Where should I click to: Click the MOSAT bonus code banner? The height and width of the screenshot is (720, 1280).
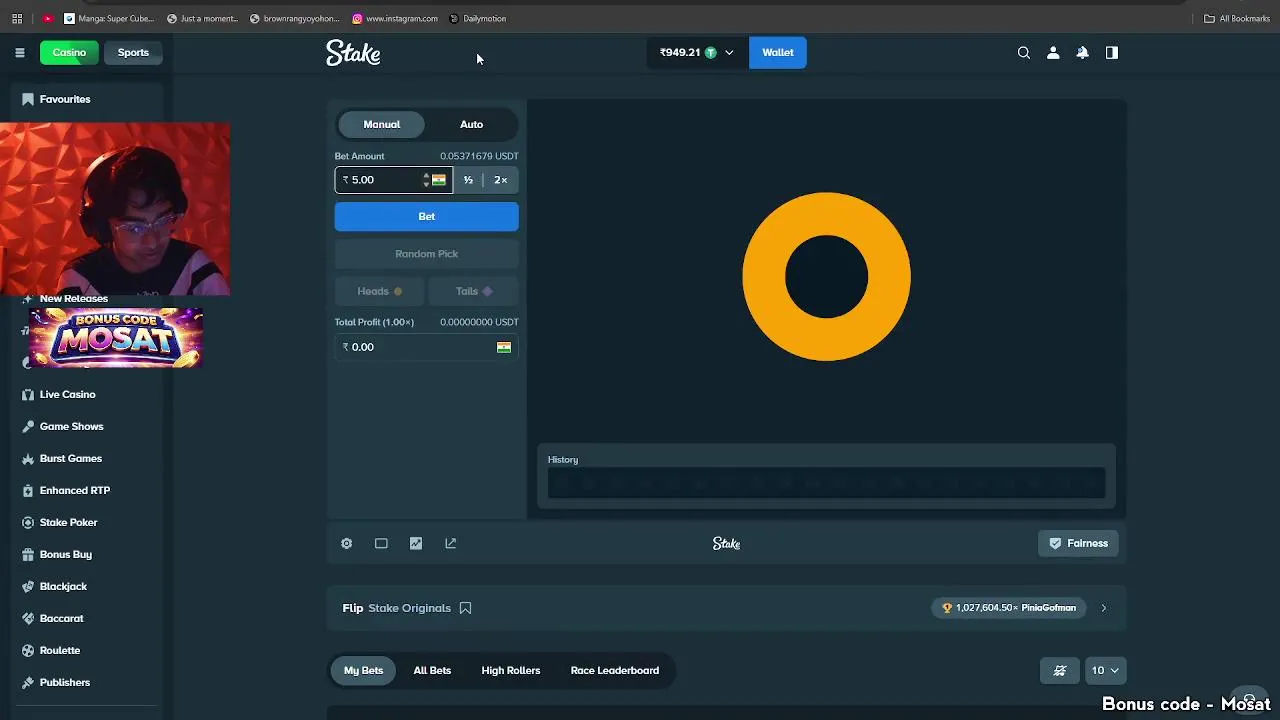(x=116, y=338)
